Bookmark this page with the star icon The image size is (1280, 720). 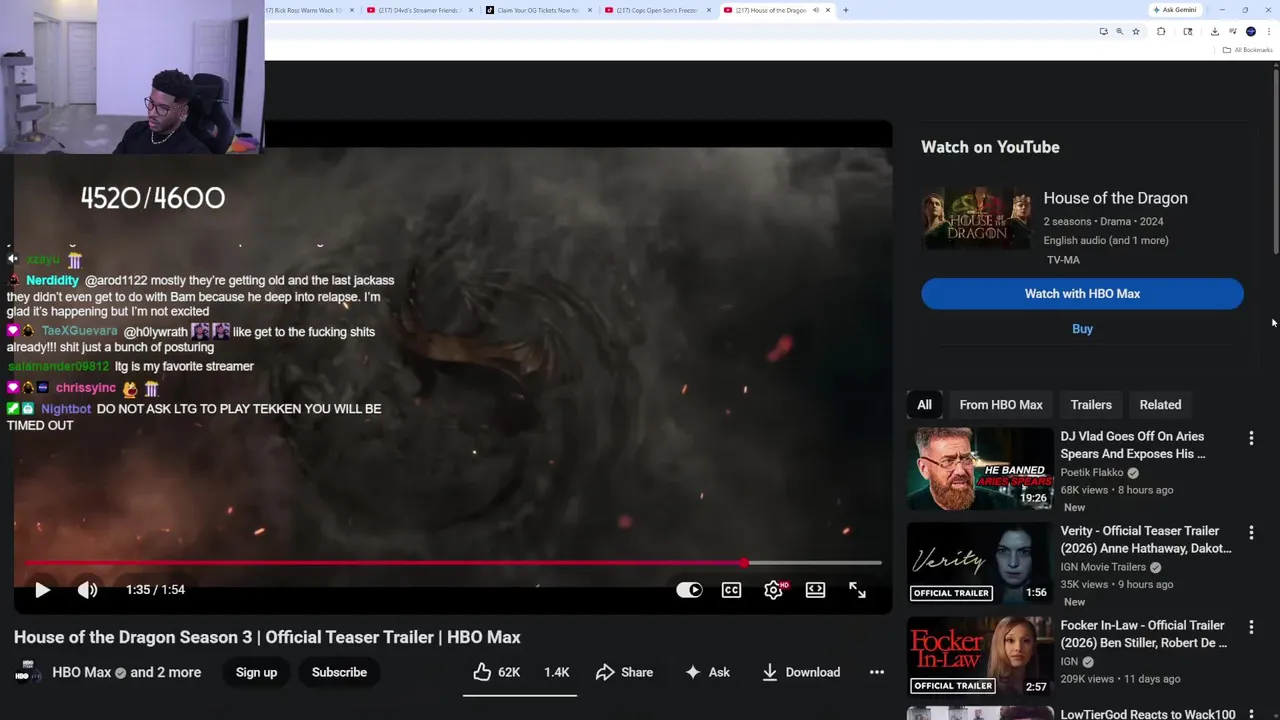click(1136, 31)
